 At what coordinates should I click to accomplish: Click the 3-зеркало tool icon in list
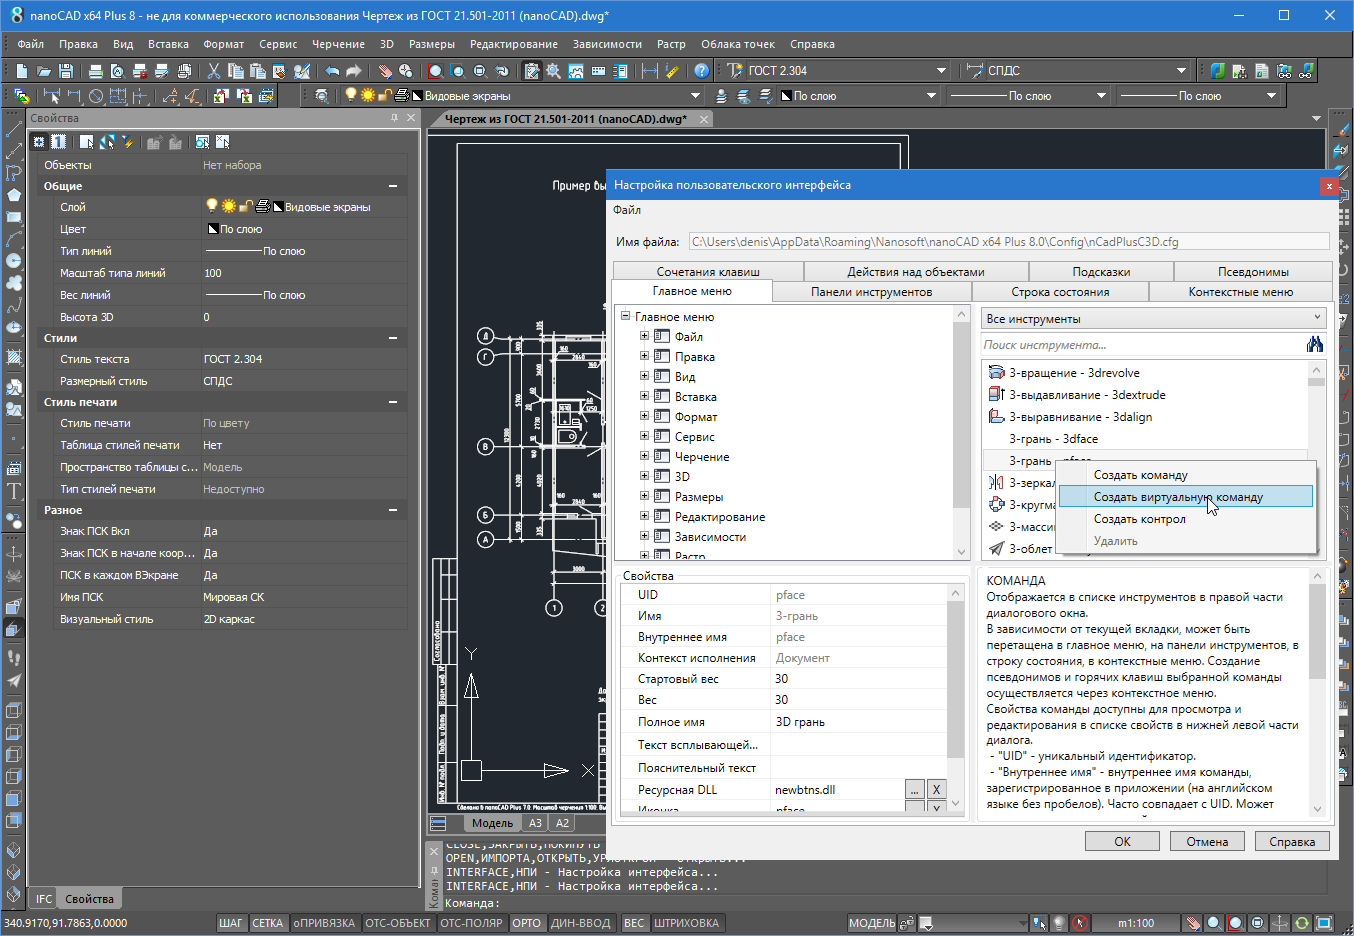[996, 483]
